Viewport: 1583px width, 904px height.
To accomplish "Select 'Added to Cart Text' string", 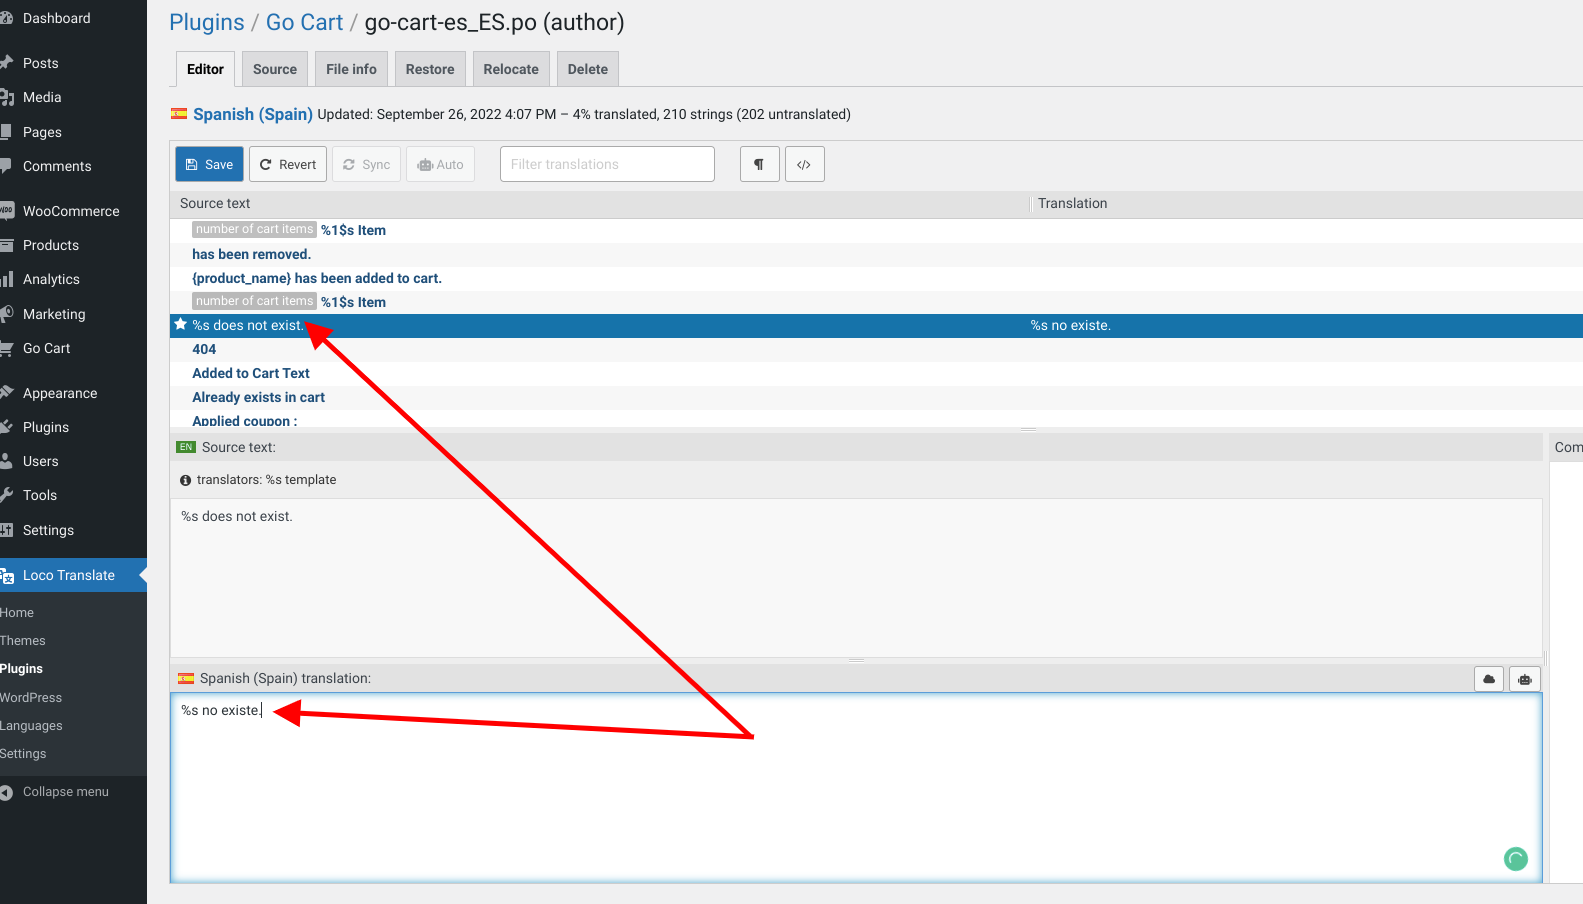I will pos(251,373).
